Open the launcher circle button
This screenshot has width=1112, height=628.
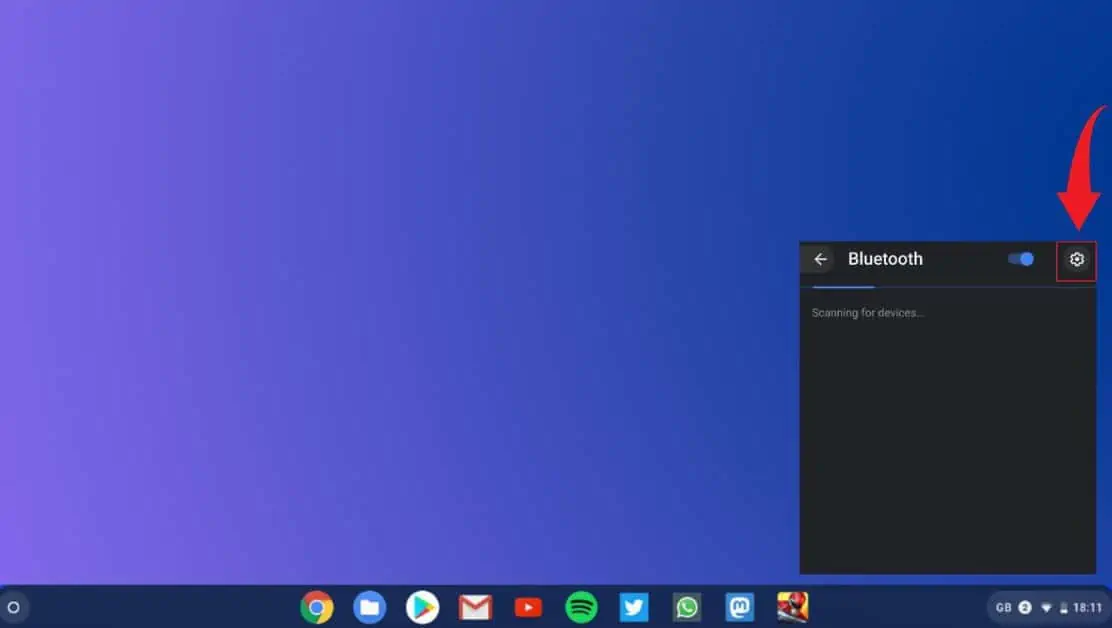pyautogui.click(x=13, y=607)
